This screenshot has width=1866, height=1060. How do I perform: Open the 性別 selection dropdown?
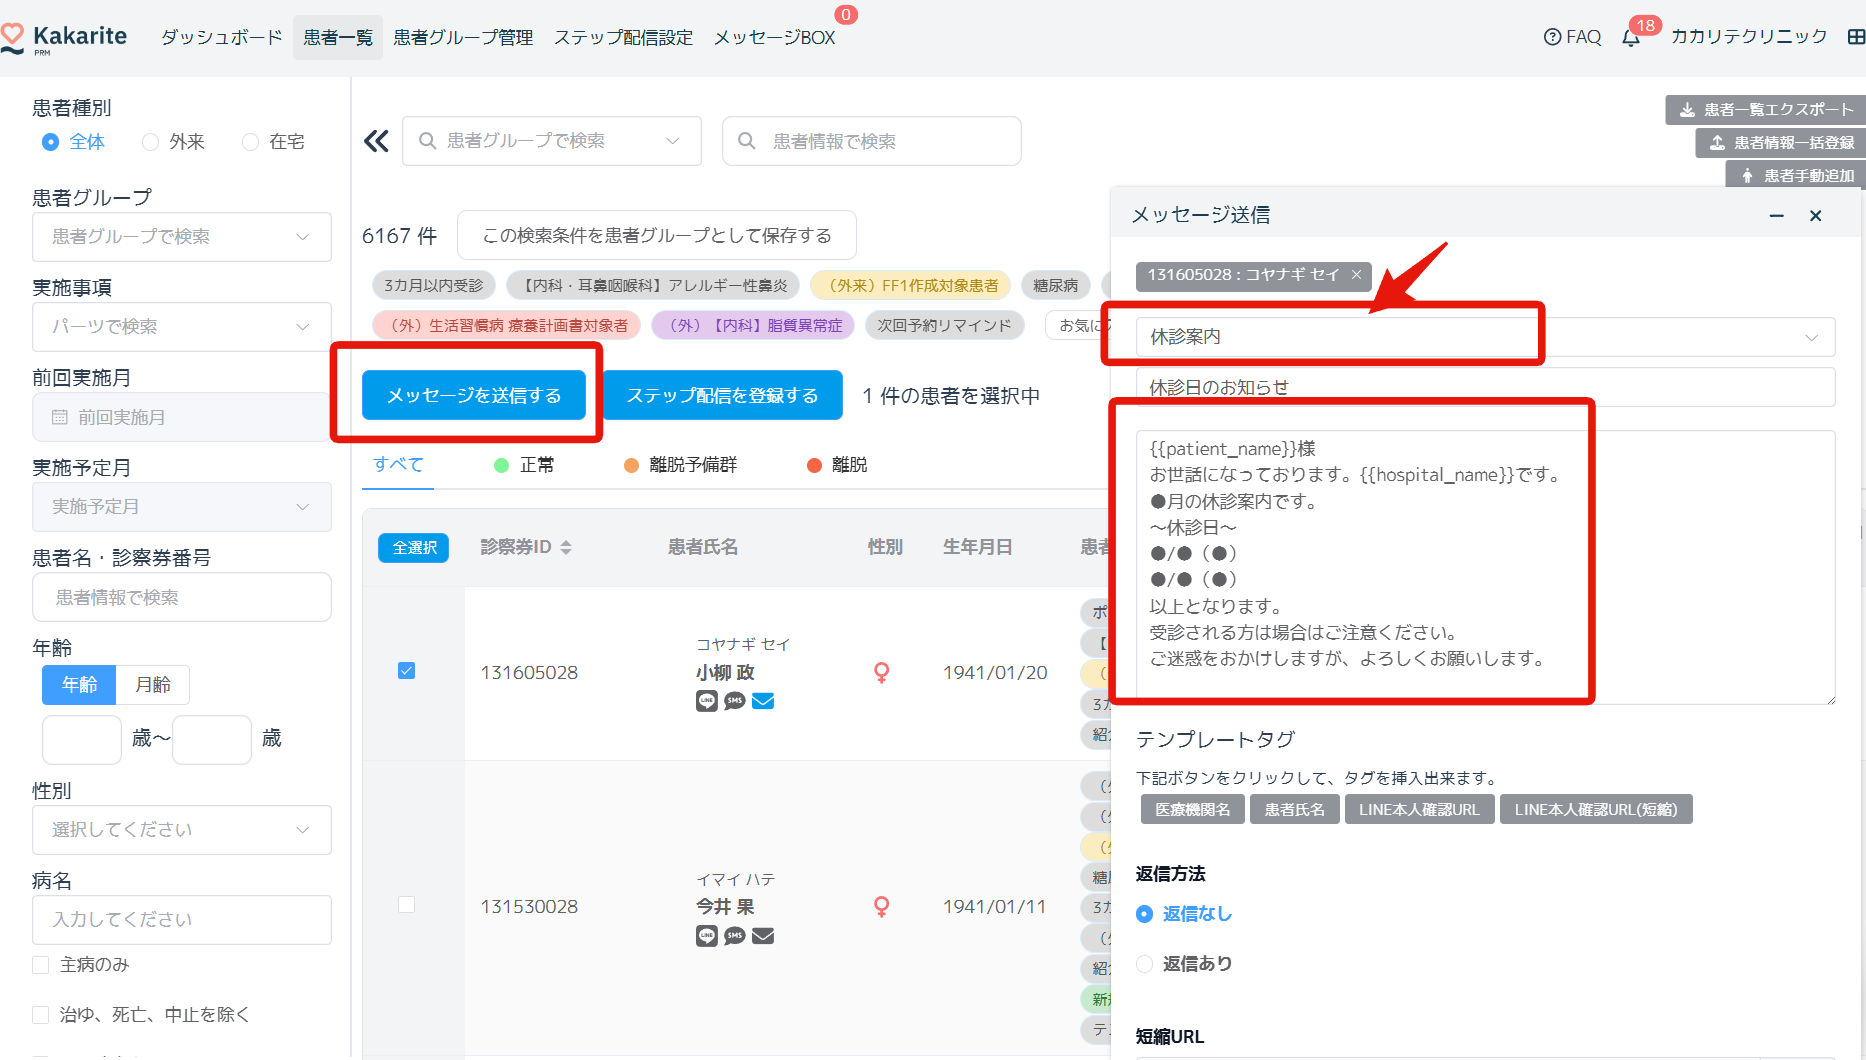(x=181, y=830)
